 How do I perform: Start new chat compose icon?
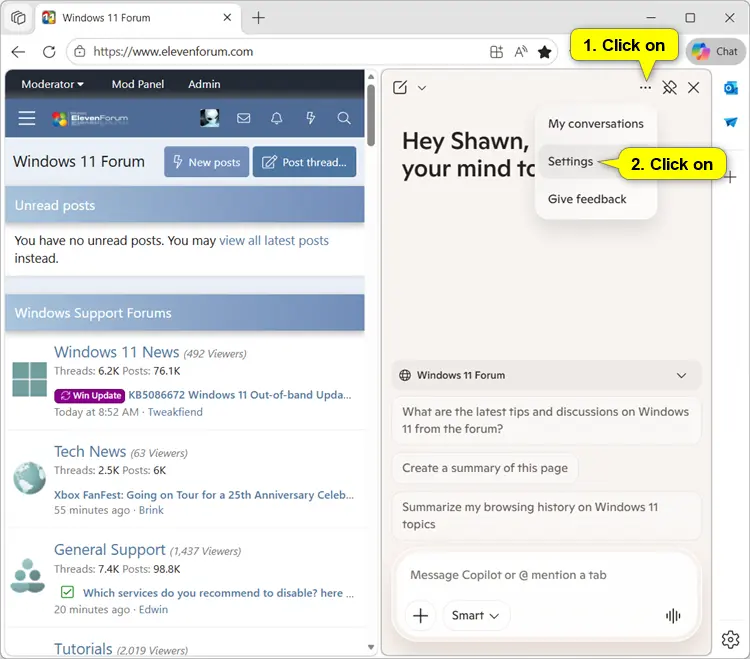[400, 88]
